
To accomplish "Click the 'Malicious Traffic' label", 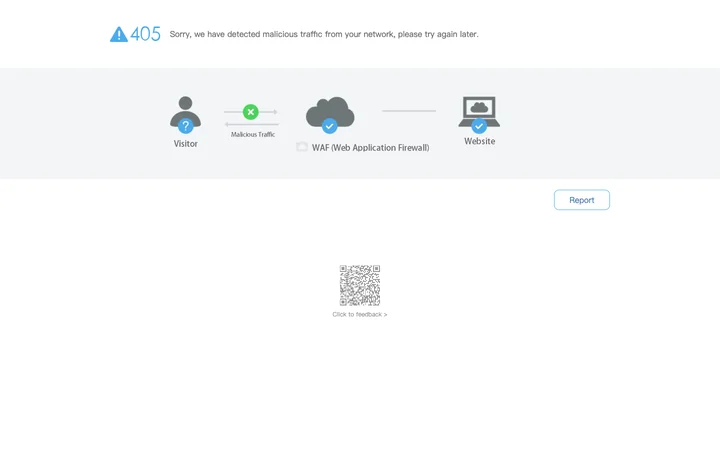I will pyautogui.click(x=253, y=135).
